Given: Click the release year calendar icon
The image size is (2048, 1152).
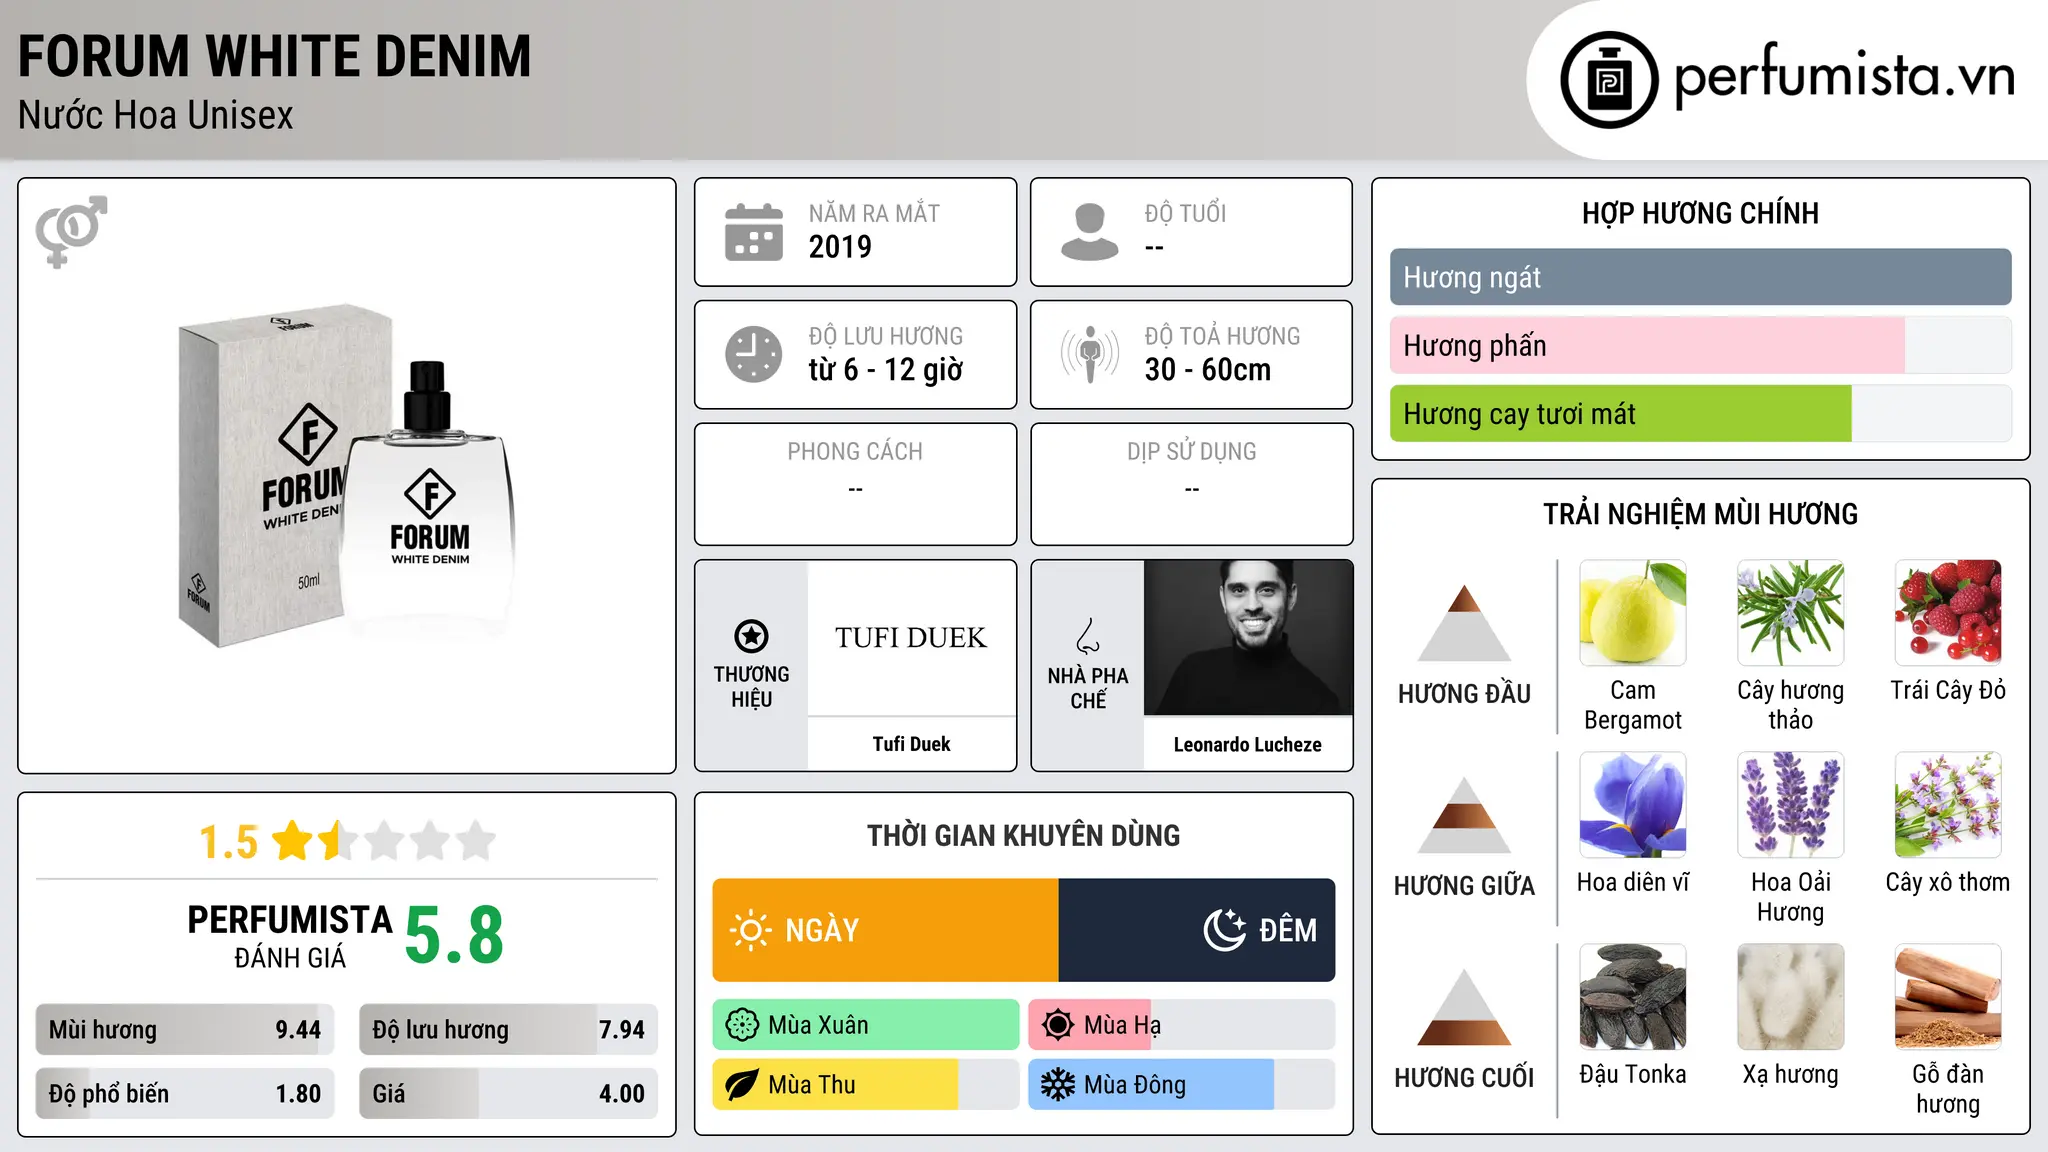Looking at the screenshot, I should (x=754, y=232).
